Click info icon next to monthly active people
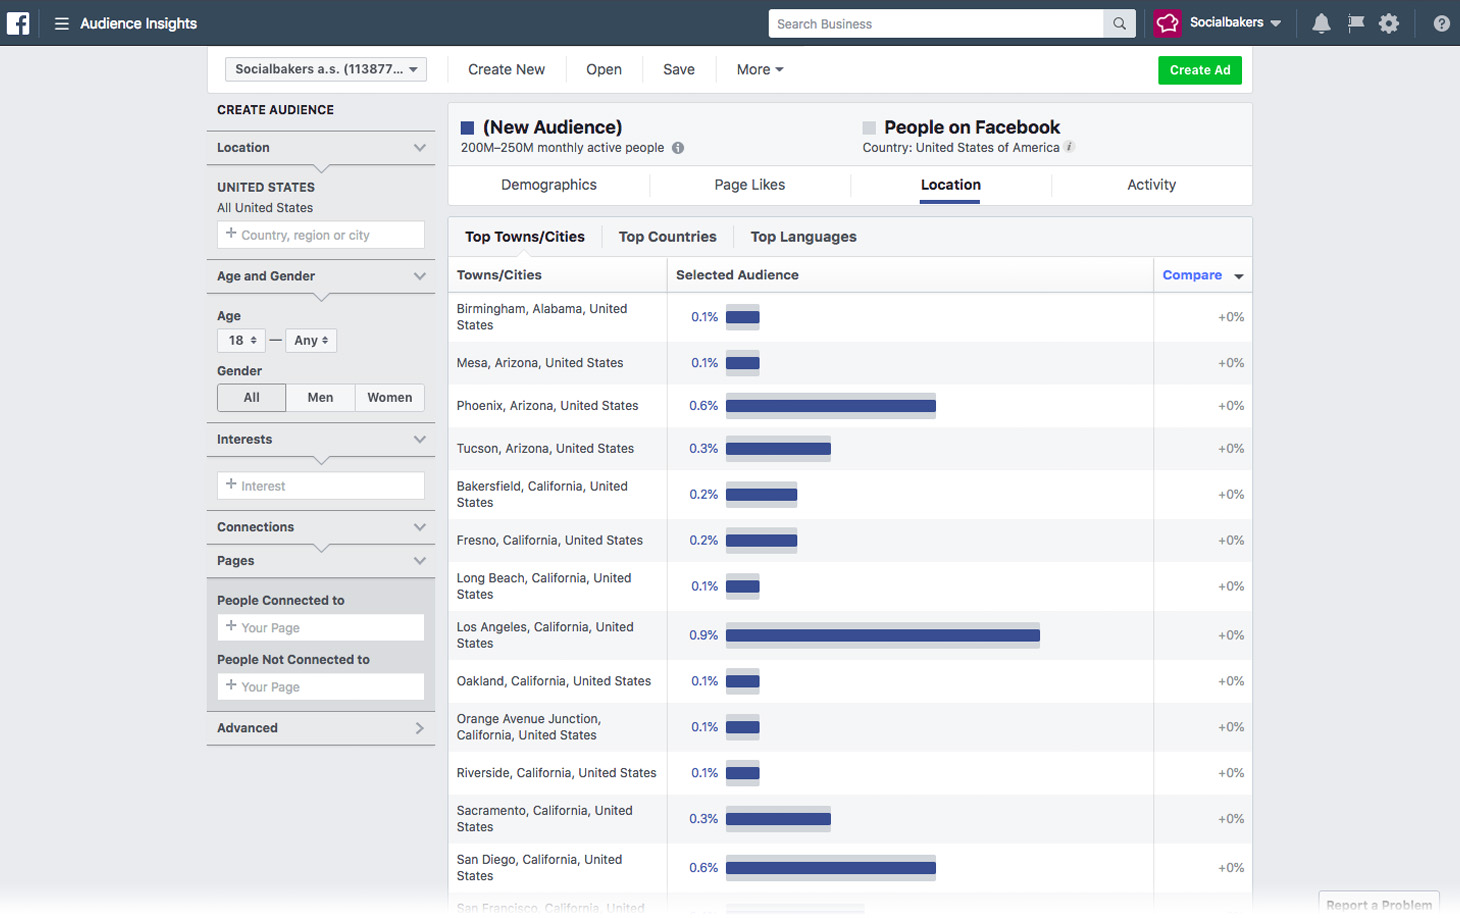The height and width of the screenshot is (918, 1460). (x=678, y=148)
